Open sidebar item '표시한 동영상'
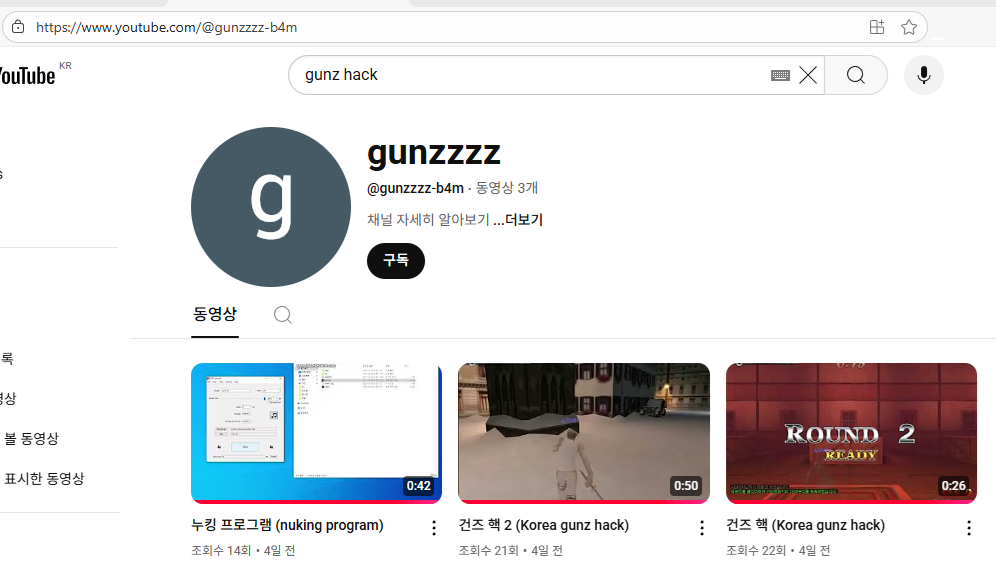This screenshot has width=996, height=586. click(x=44, y=478)
